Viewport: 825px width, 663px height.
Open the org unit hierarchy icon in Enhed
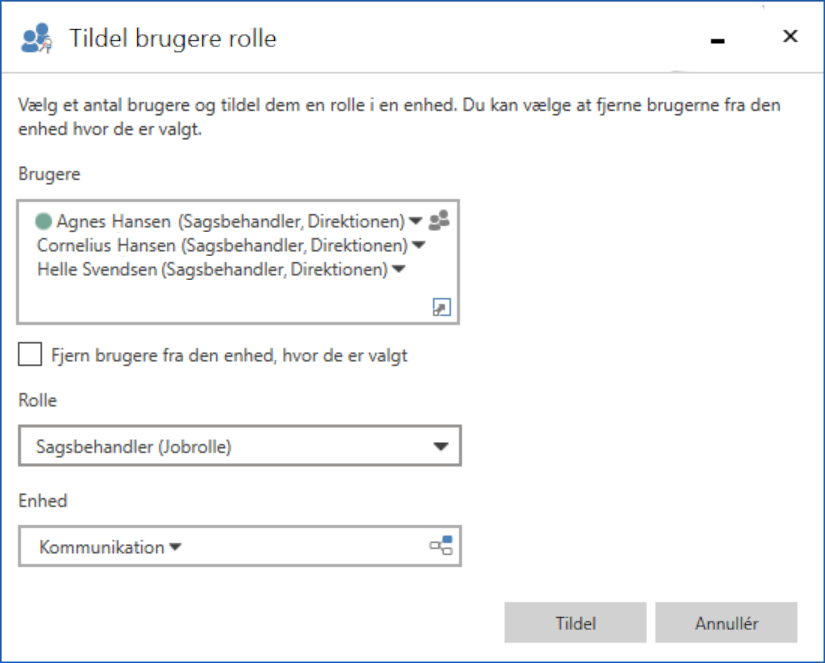441,546
